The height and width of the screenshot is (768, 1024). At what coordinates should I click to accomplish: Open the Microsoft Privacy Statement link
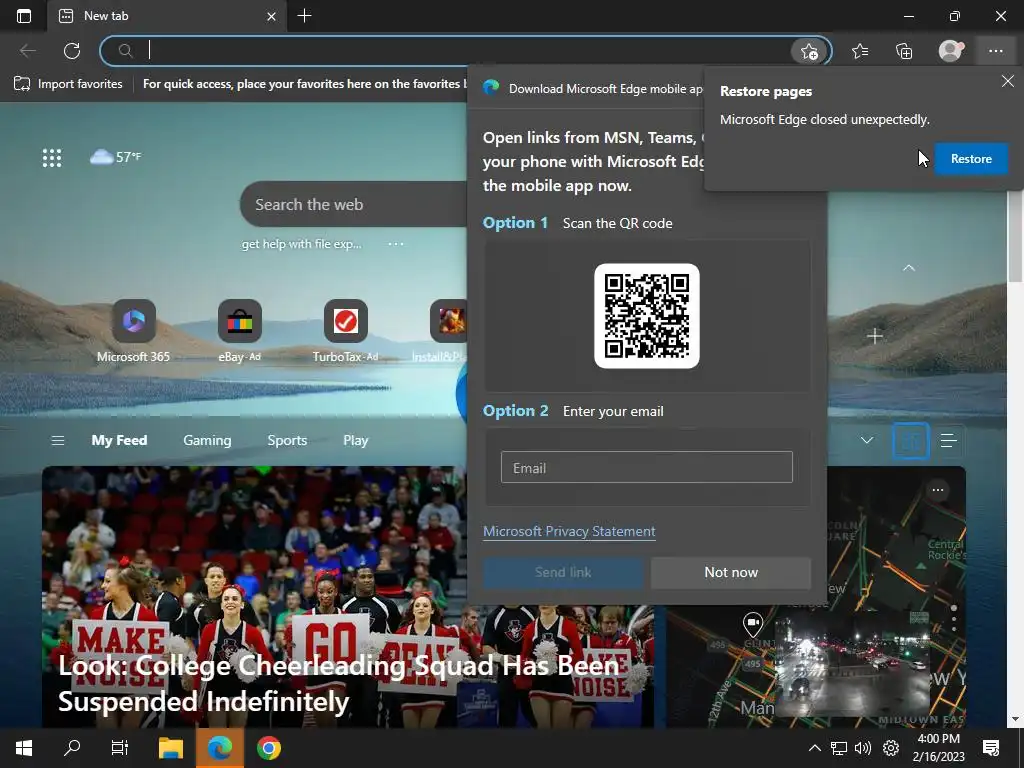pyautogui.click(x=569, y=531)
